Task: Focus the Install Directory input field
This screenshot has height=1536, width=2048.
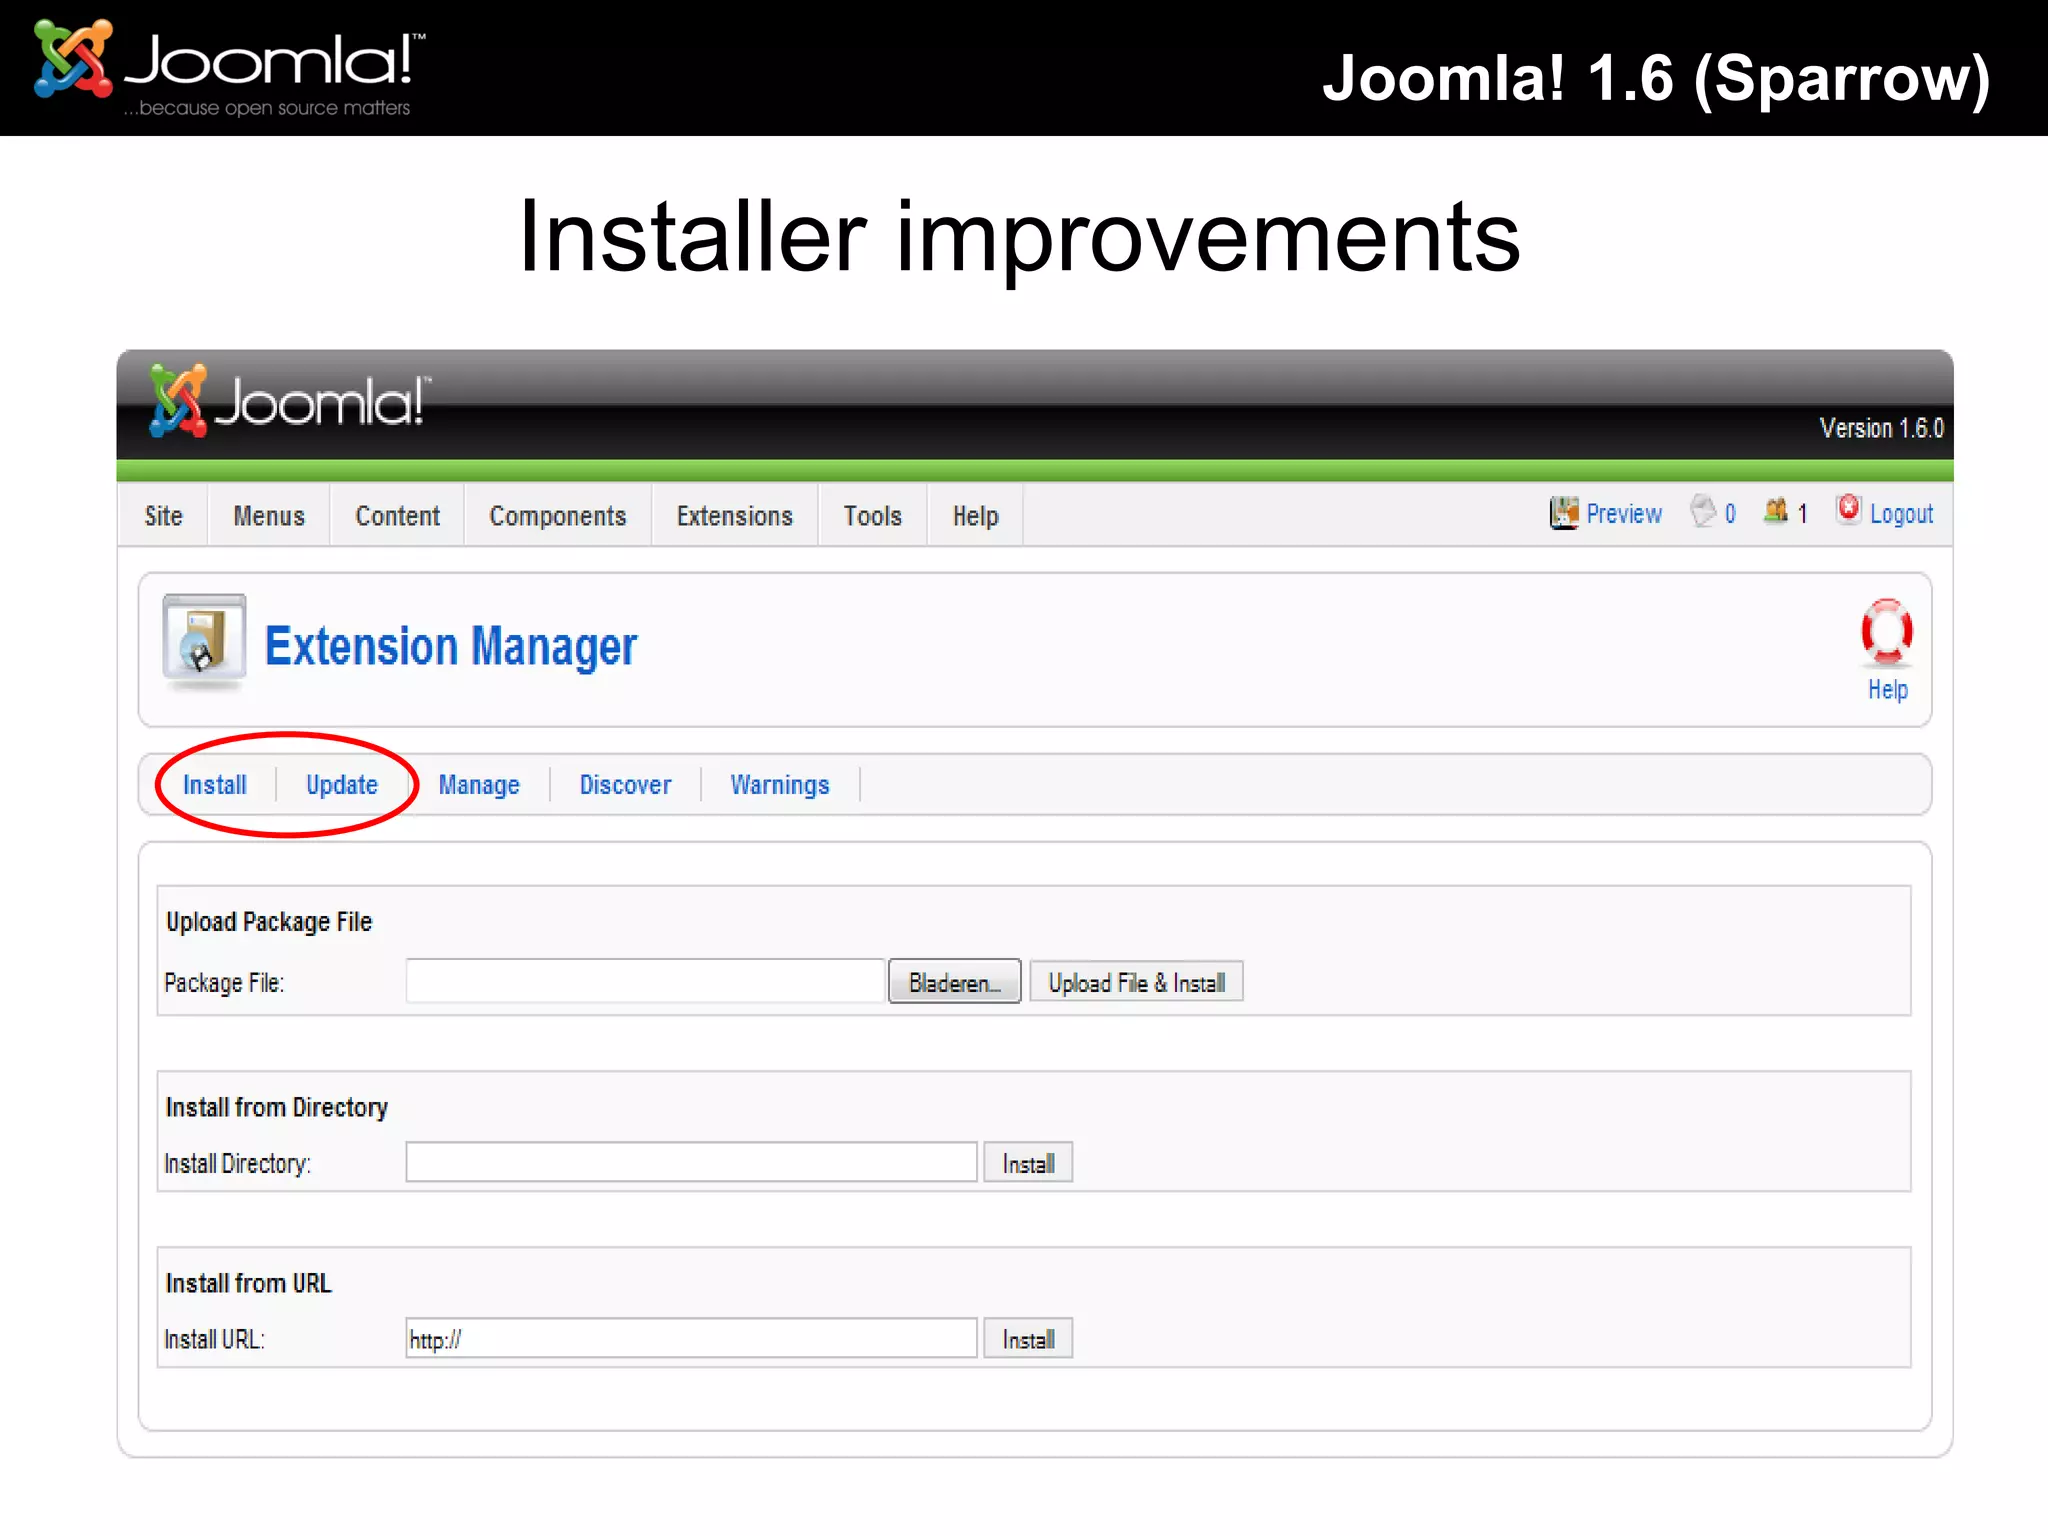Action: [691, 1162]
